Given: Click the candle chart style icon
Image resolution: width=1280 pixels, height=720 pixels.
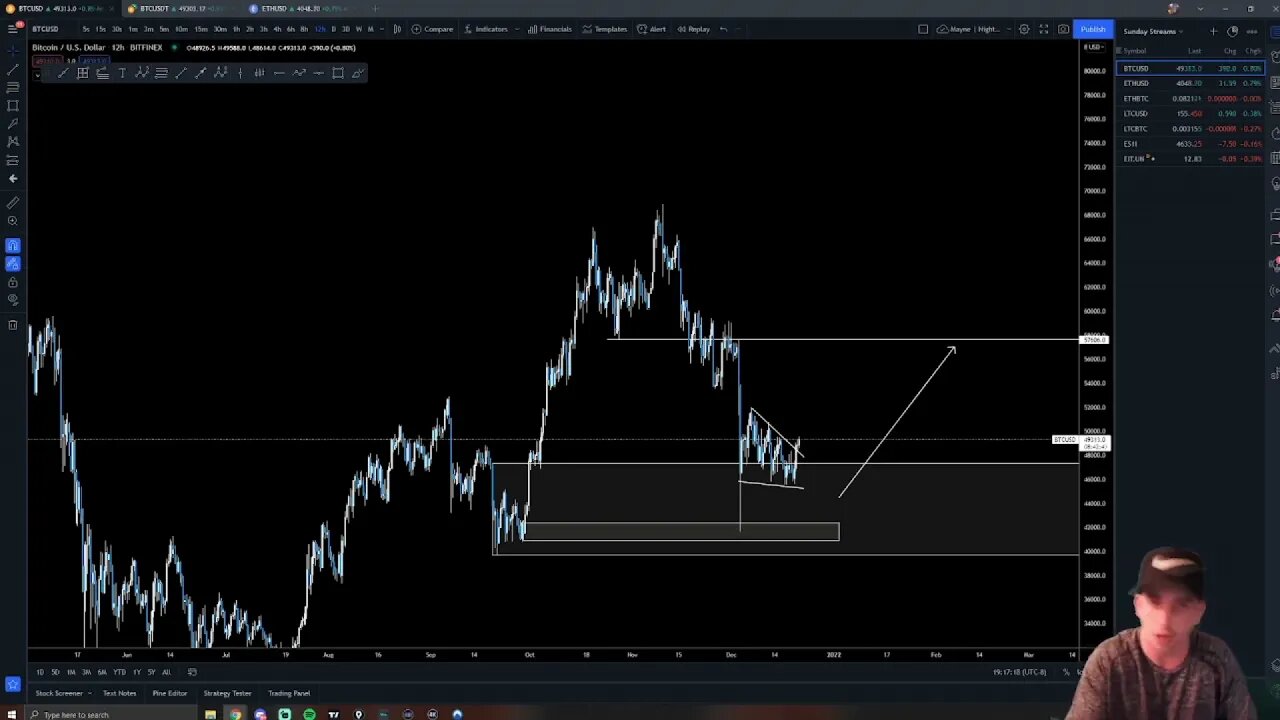Looking at the screenshot, I should 397,29.
